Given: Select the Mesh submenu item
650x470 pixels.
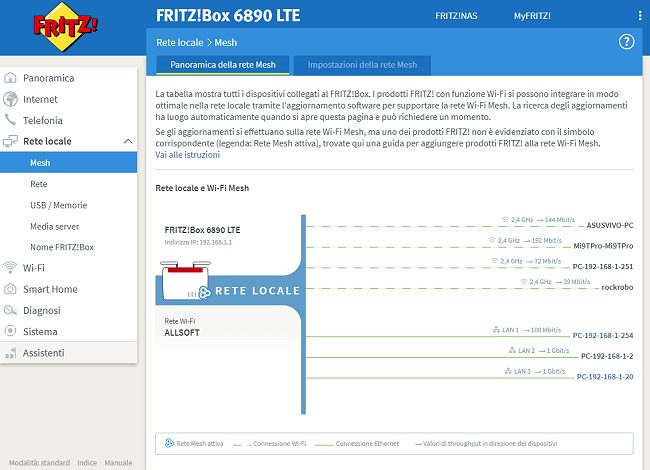Looking at the screenshot, I should 68,162.
